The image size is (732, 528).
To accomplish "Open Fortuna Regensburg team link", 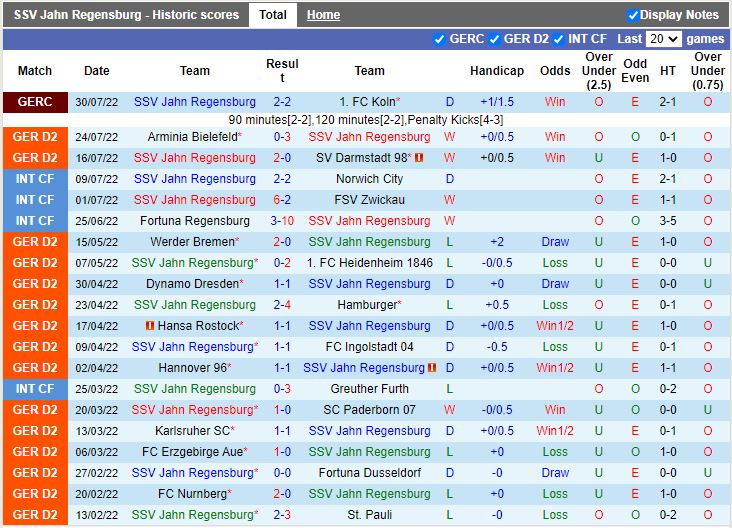I will tap(195, 221).
